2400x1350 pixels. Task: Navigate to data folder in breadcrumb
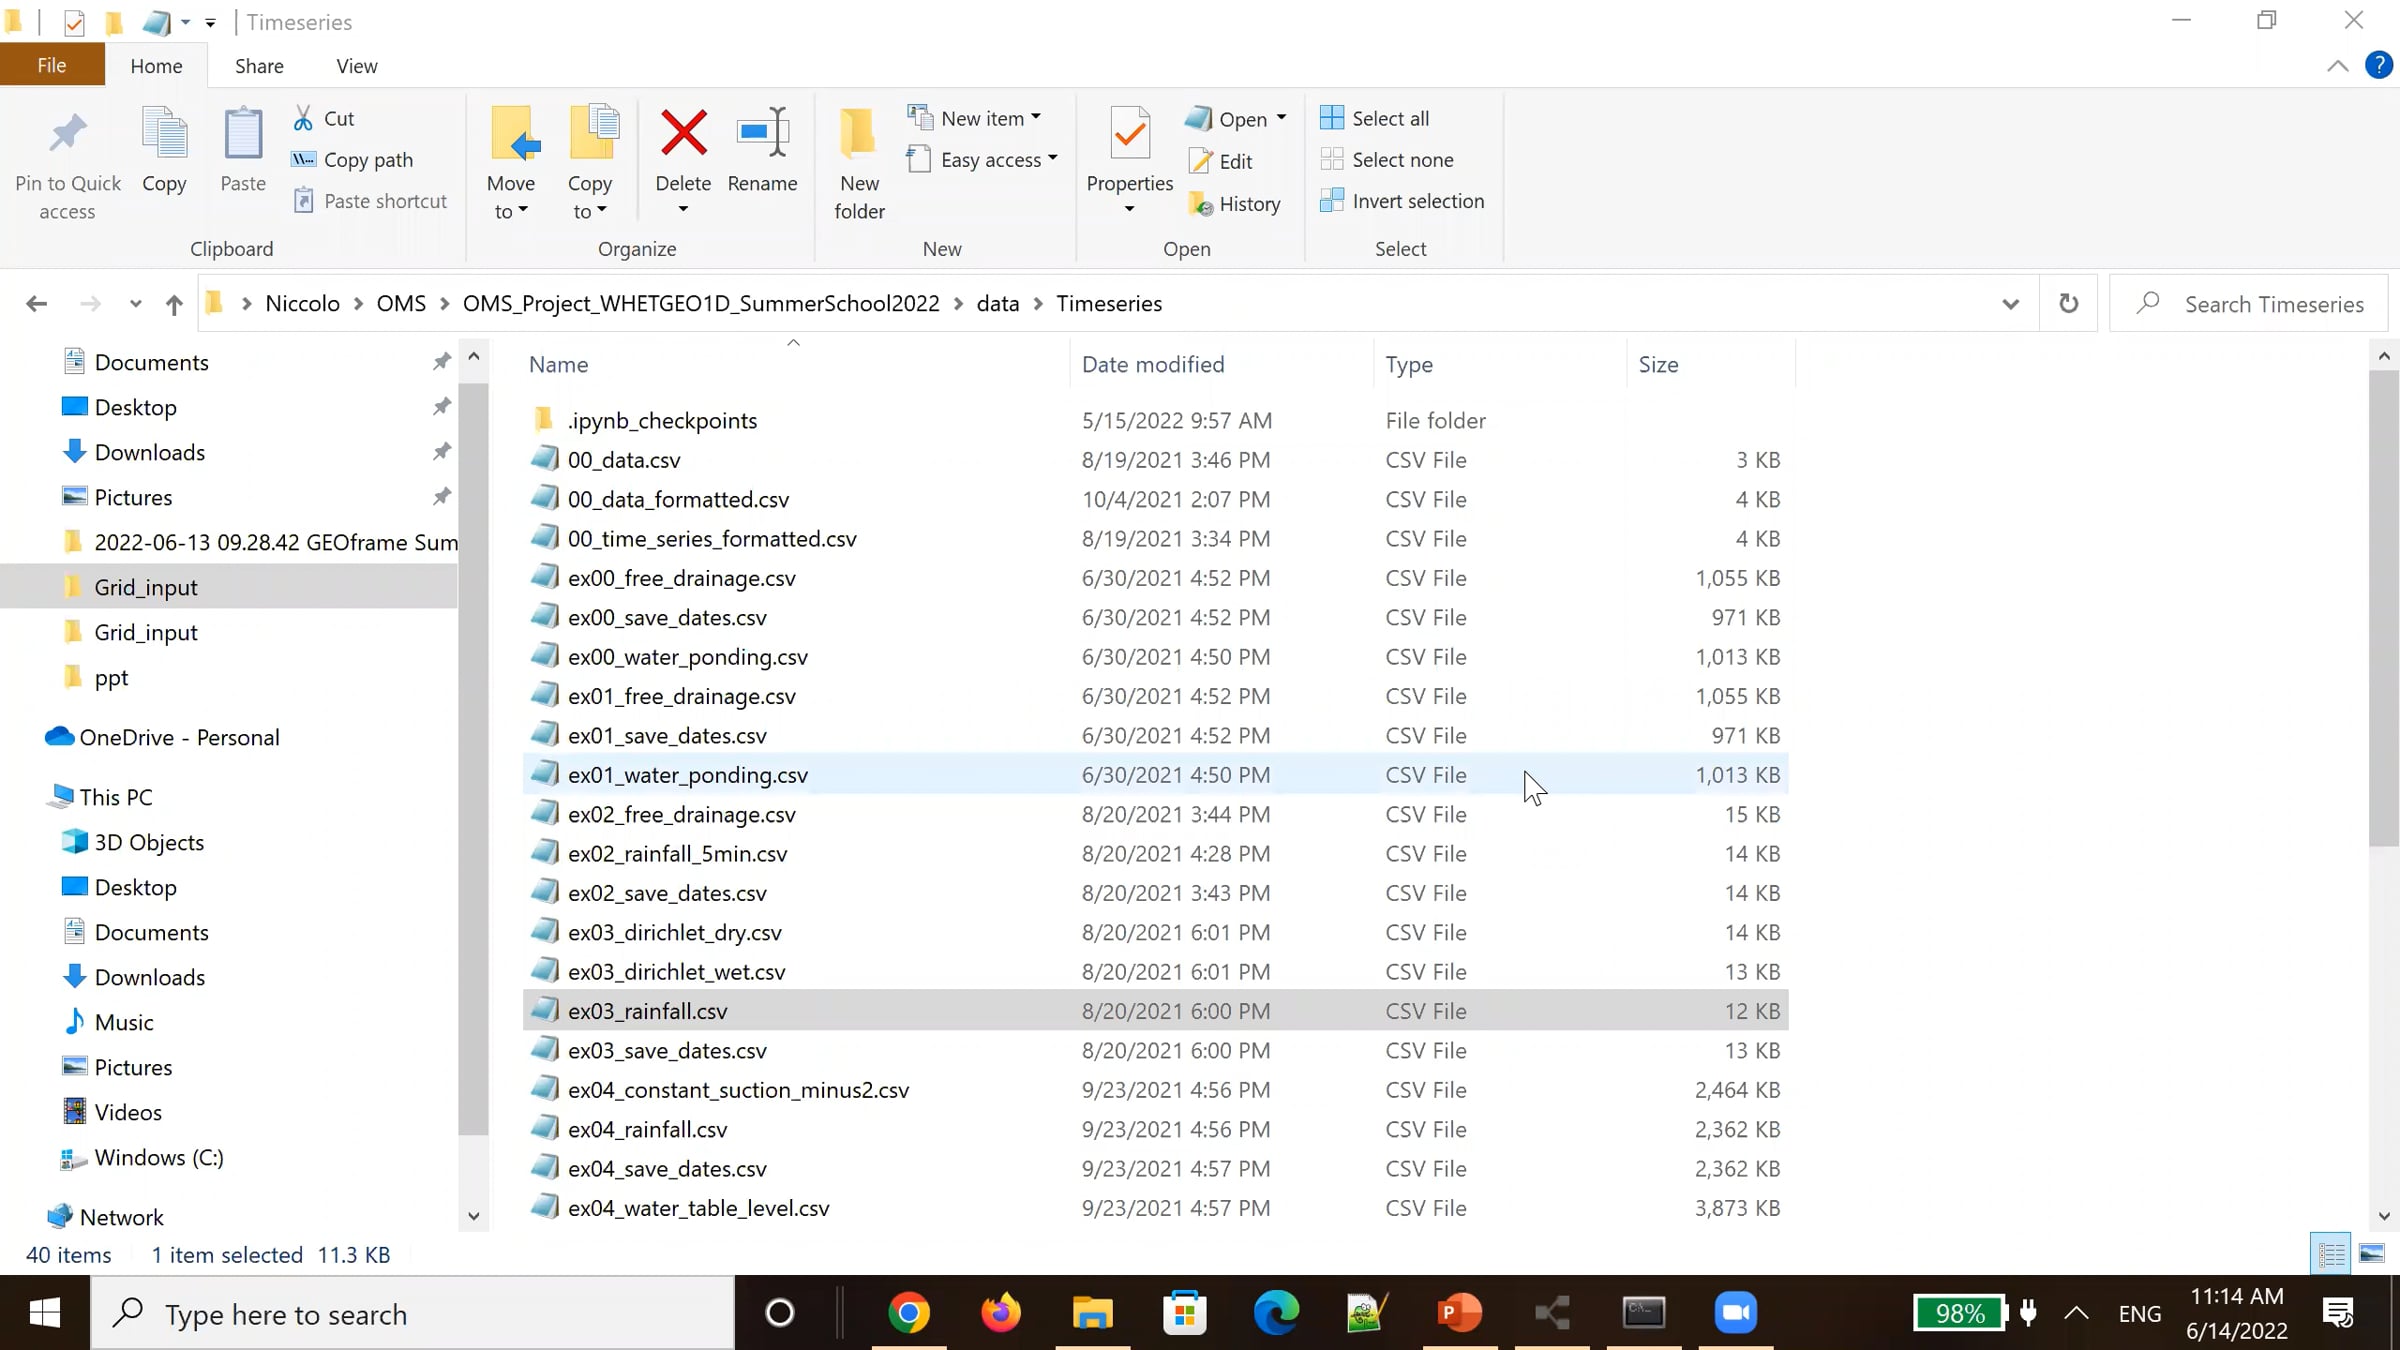point(997,303)
